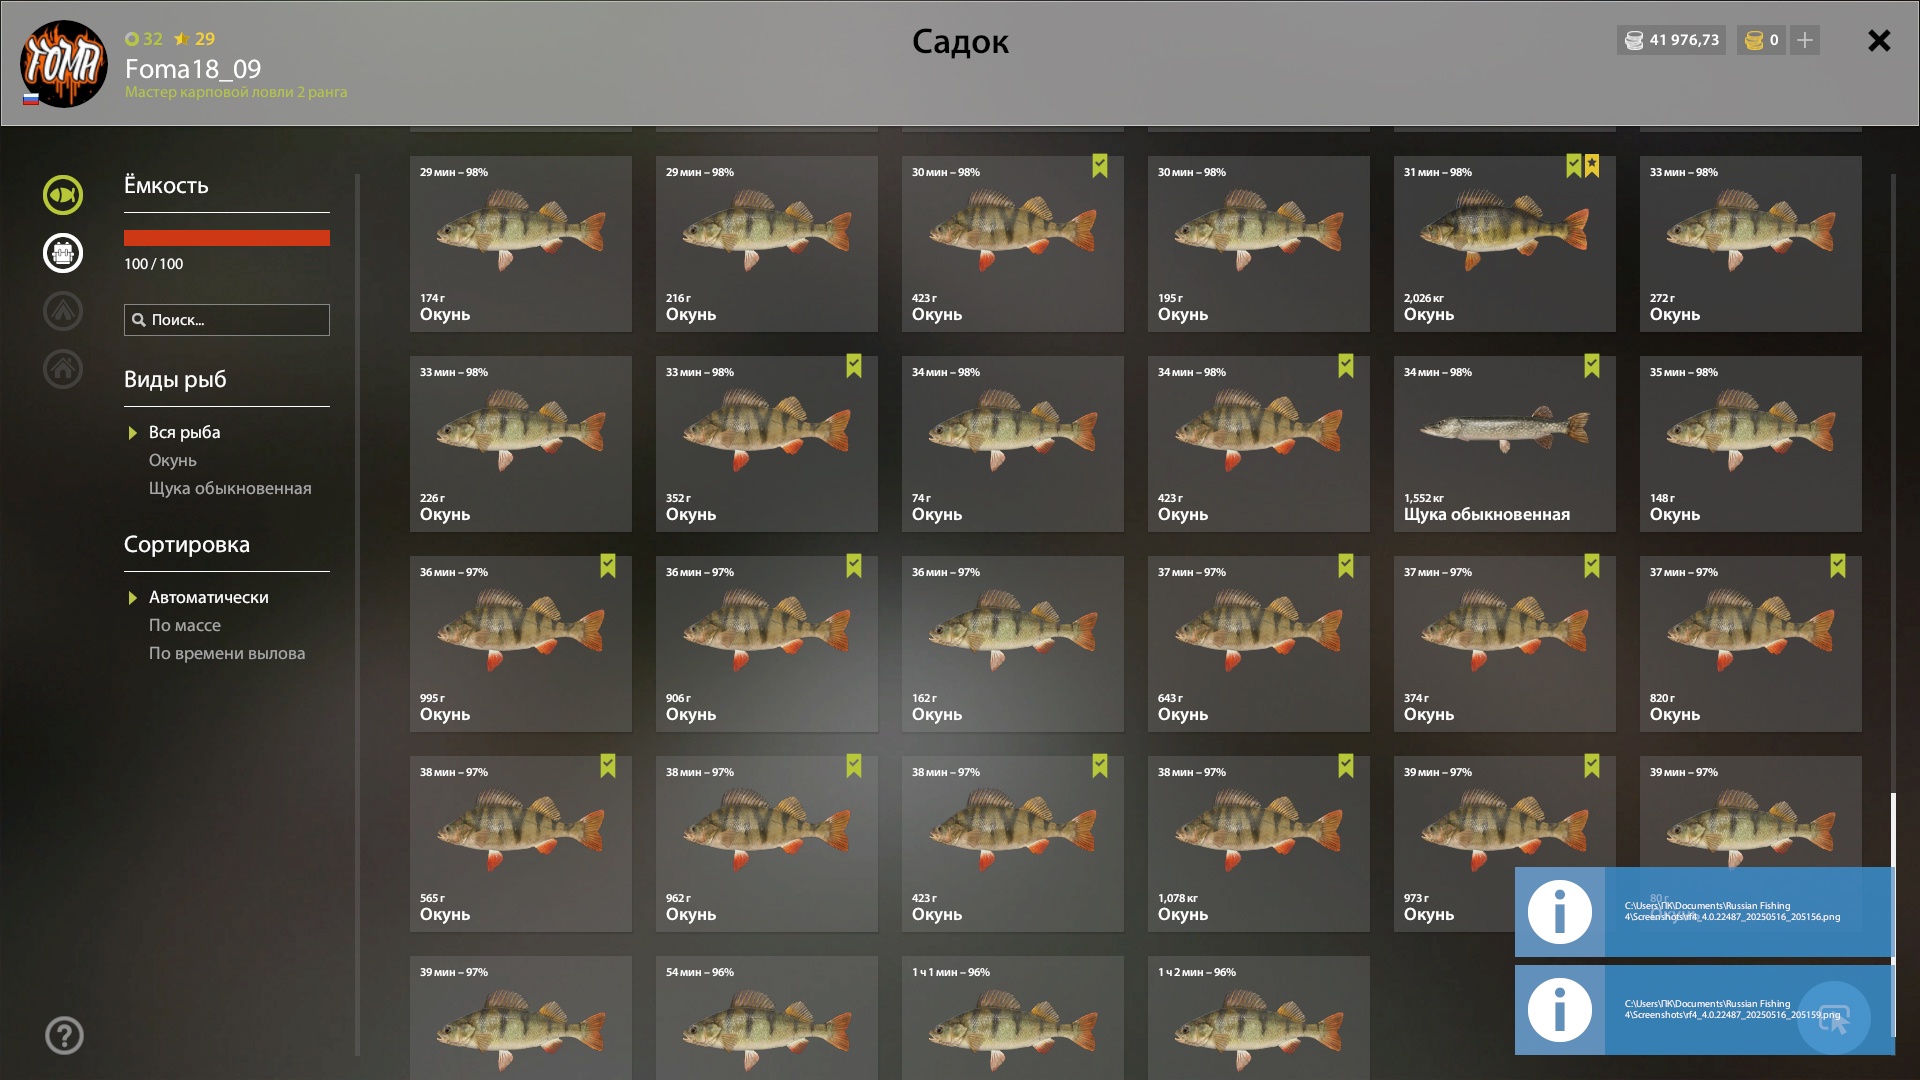
Task: Filter by Щука обыкновенная species
Action: click(230, 488)
